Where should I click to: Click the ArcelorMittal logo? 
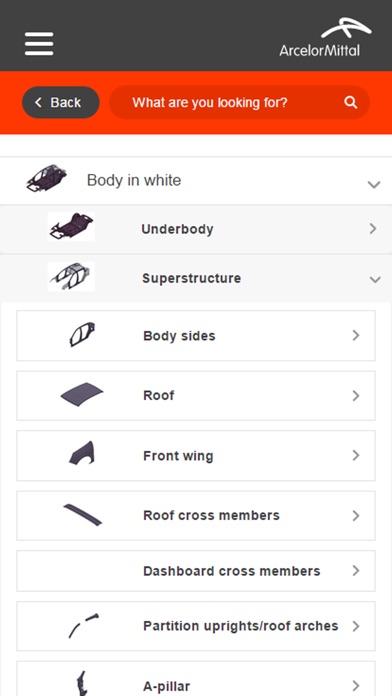pos(325,37)
